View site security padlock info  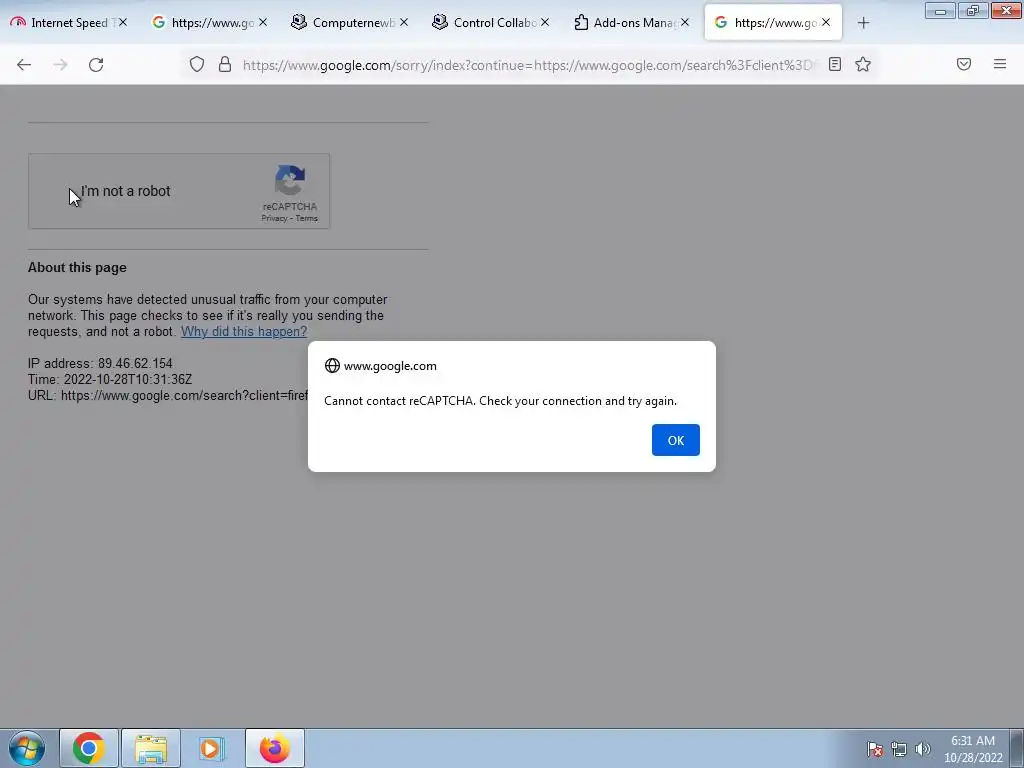point(225,64)
